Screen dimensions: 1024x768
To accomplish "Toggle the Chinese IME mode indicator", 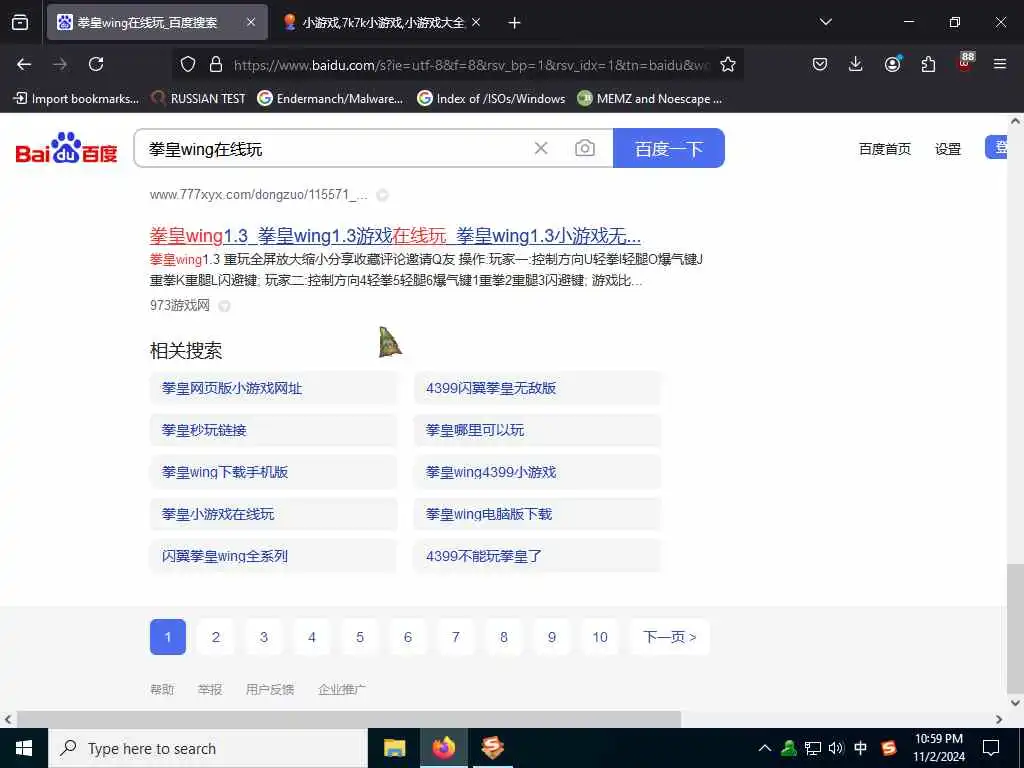I will (x=861, y=748).
